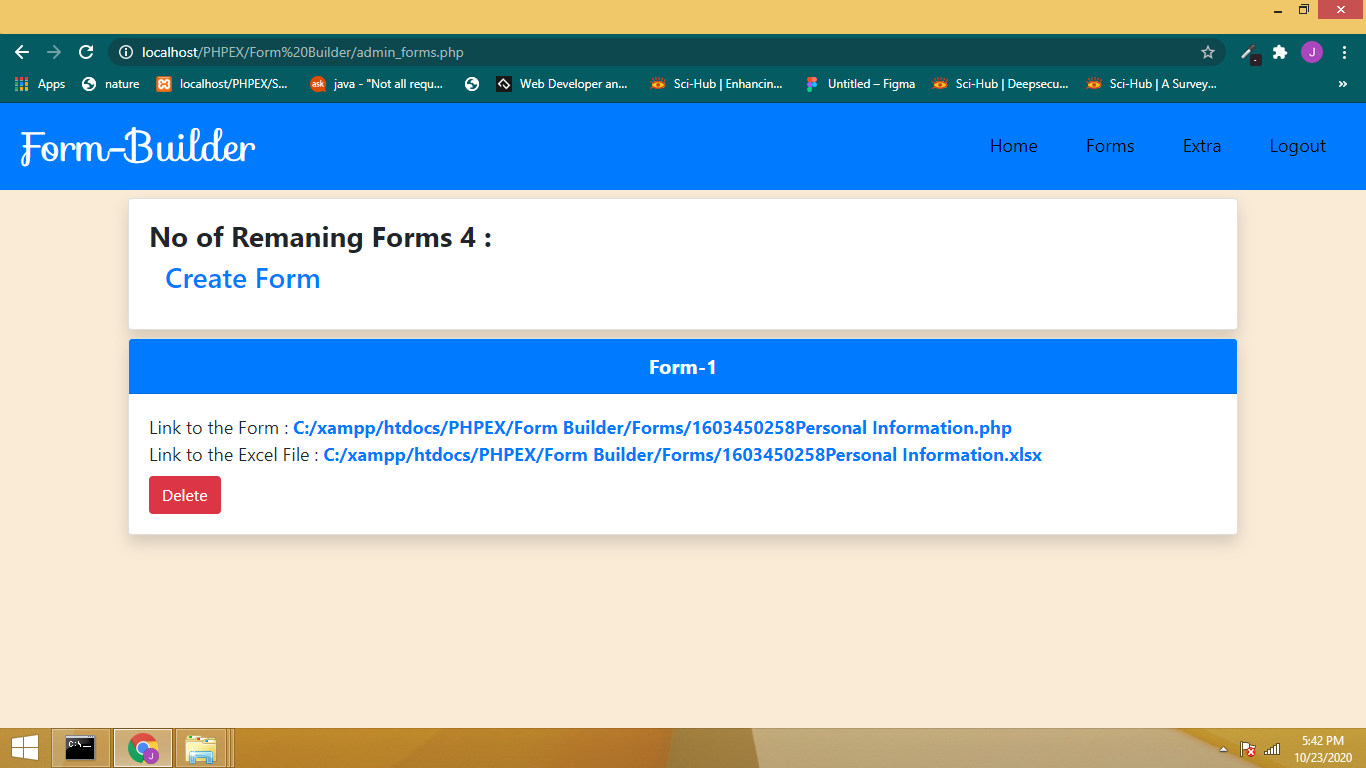Open the Sci-Hub | Enhancin... bookmark
This screenshot has height=768, width=1366.
click(x=717, y=84)
